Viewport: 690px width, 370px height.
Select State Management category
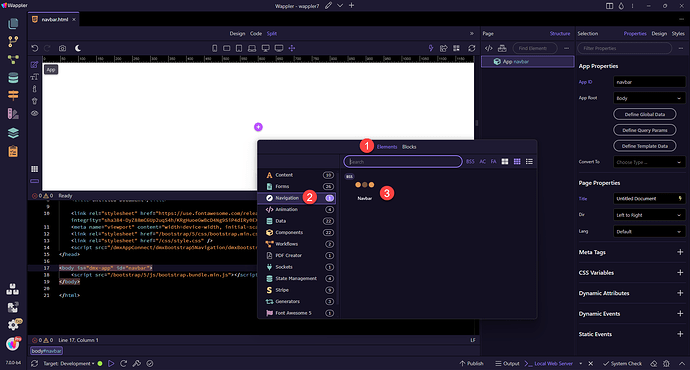297,278
